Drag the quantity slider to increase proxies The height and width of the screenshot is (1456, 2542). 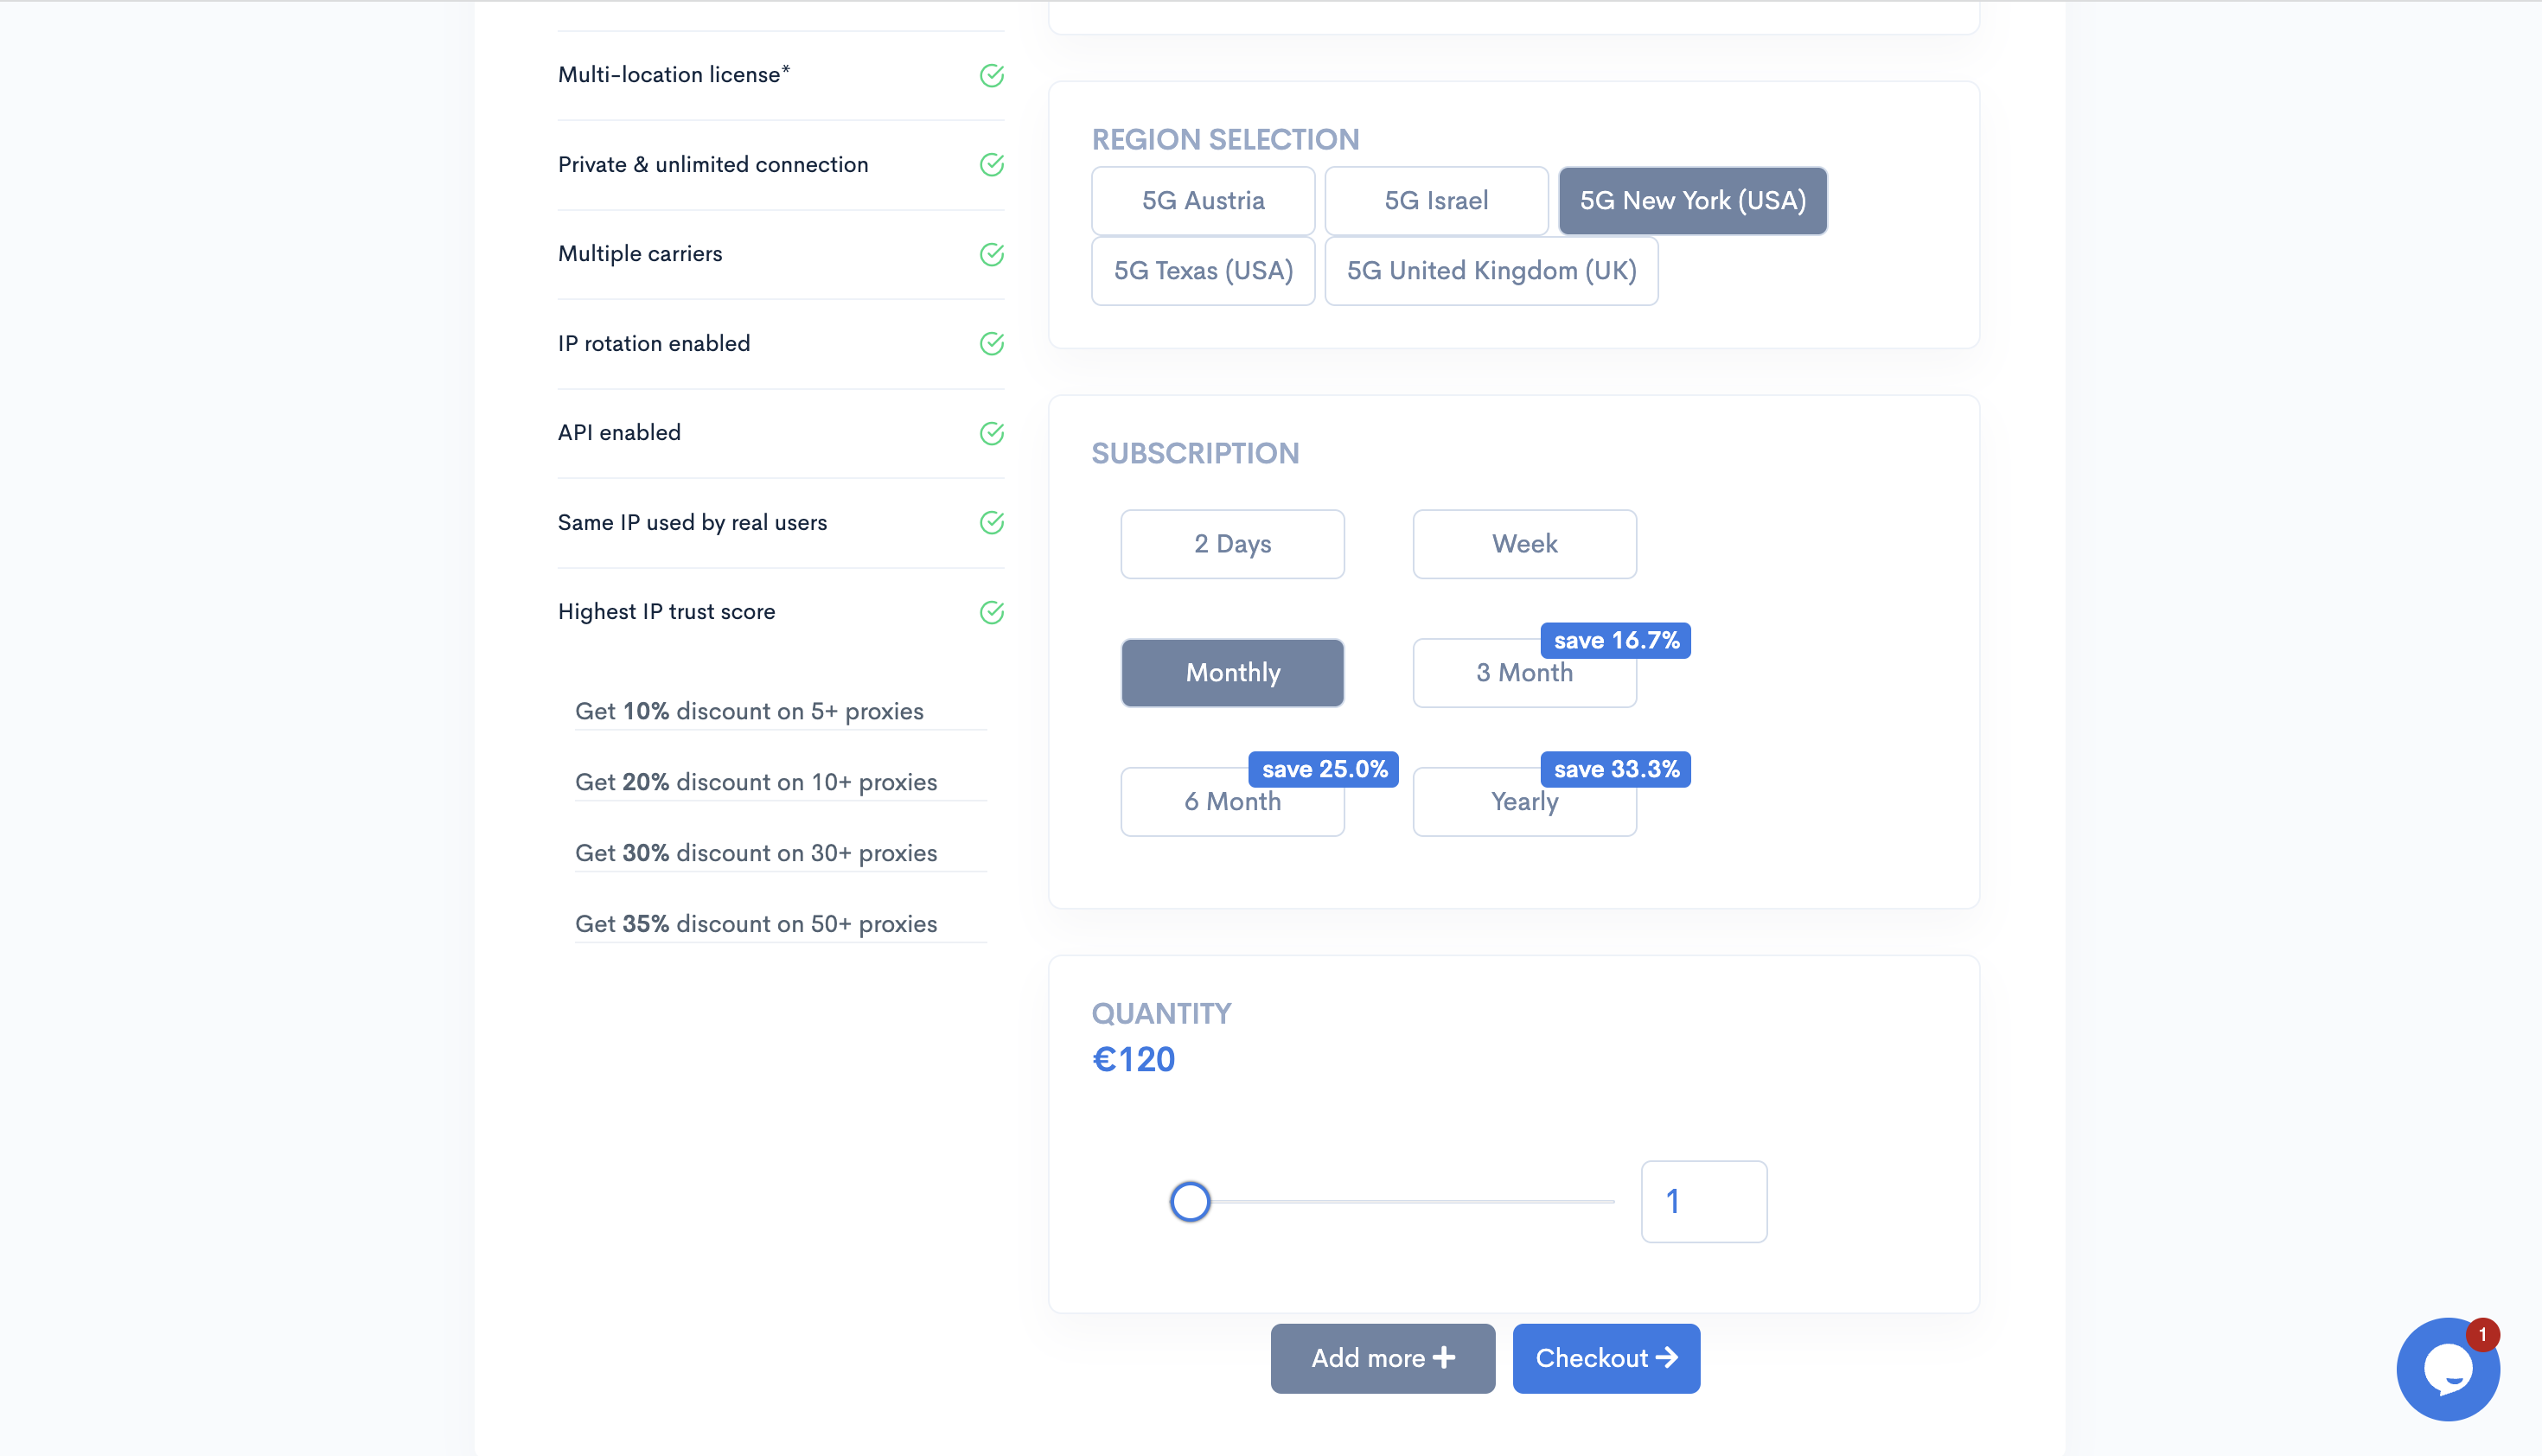(1189, 1201)
